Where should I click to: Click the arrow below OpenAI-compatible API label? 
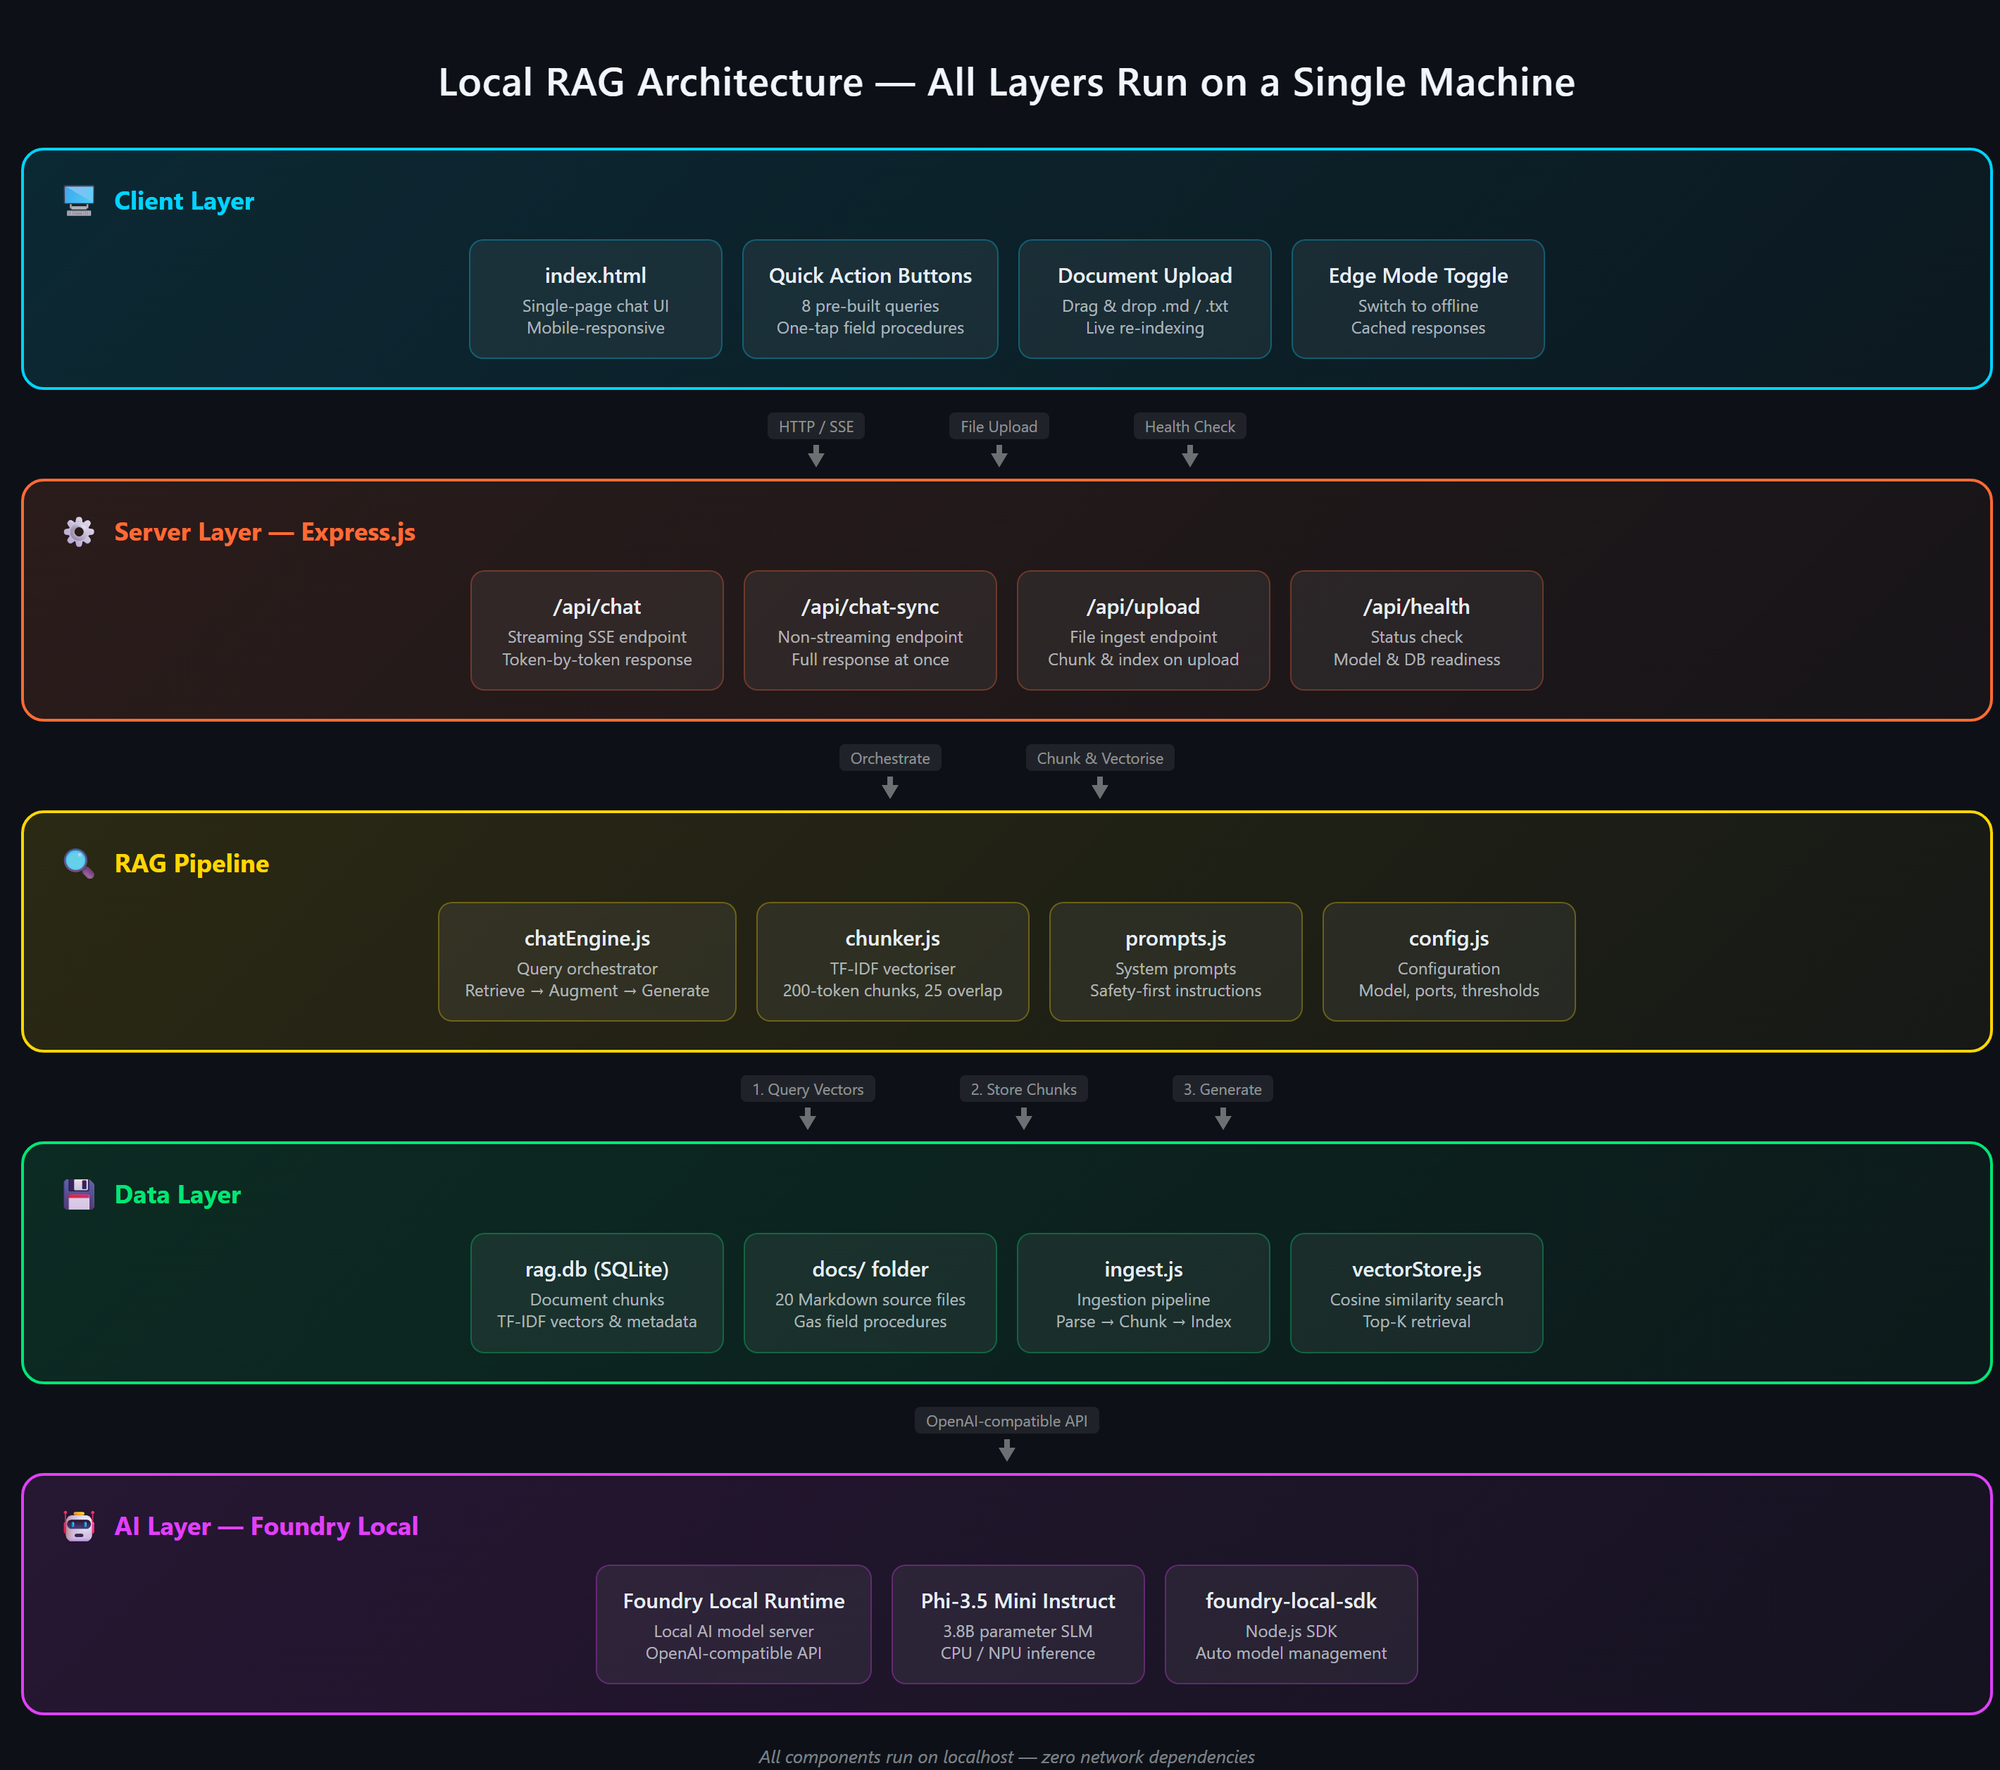point(1007,1451)
